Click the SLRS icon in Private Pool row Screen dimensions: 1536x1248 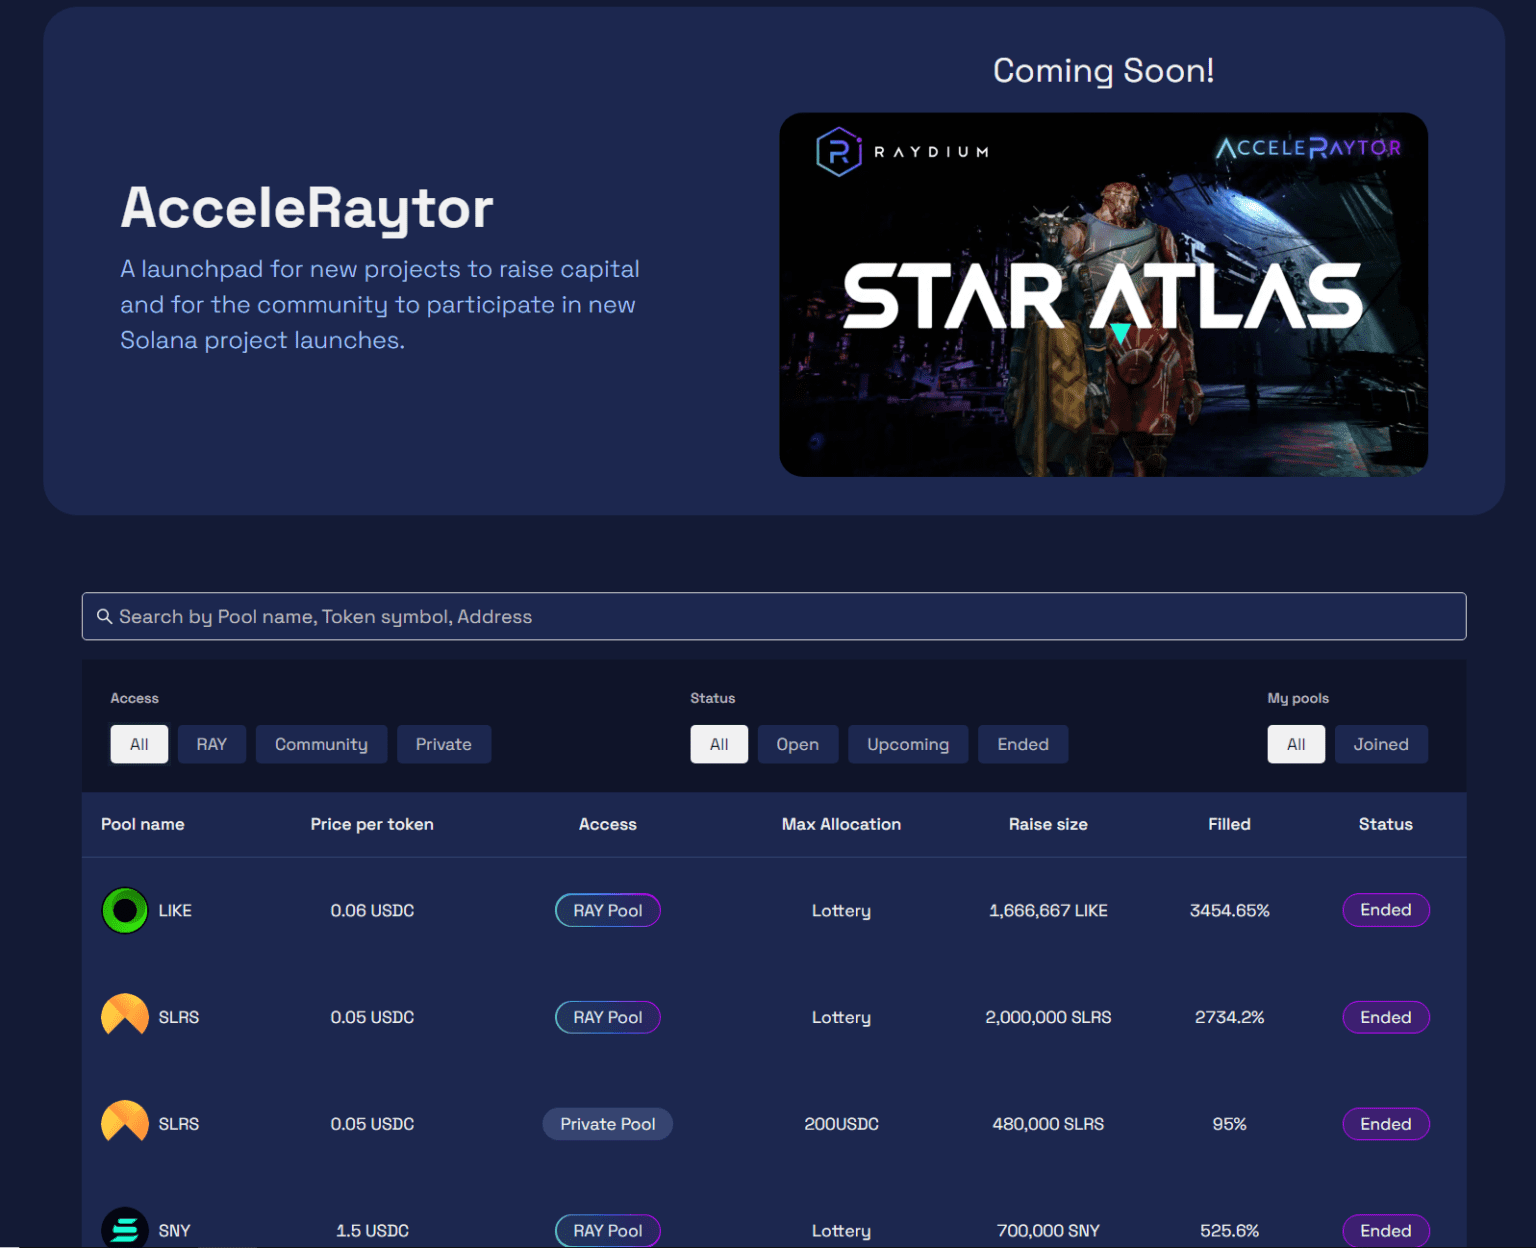click(x=125, y=1123)
